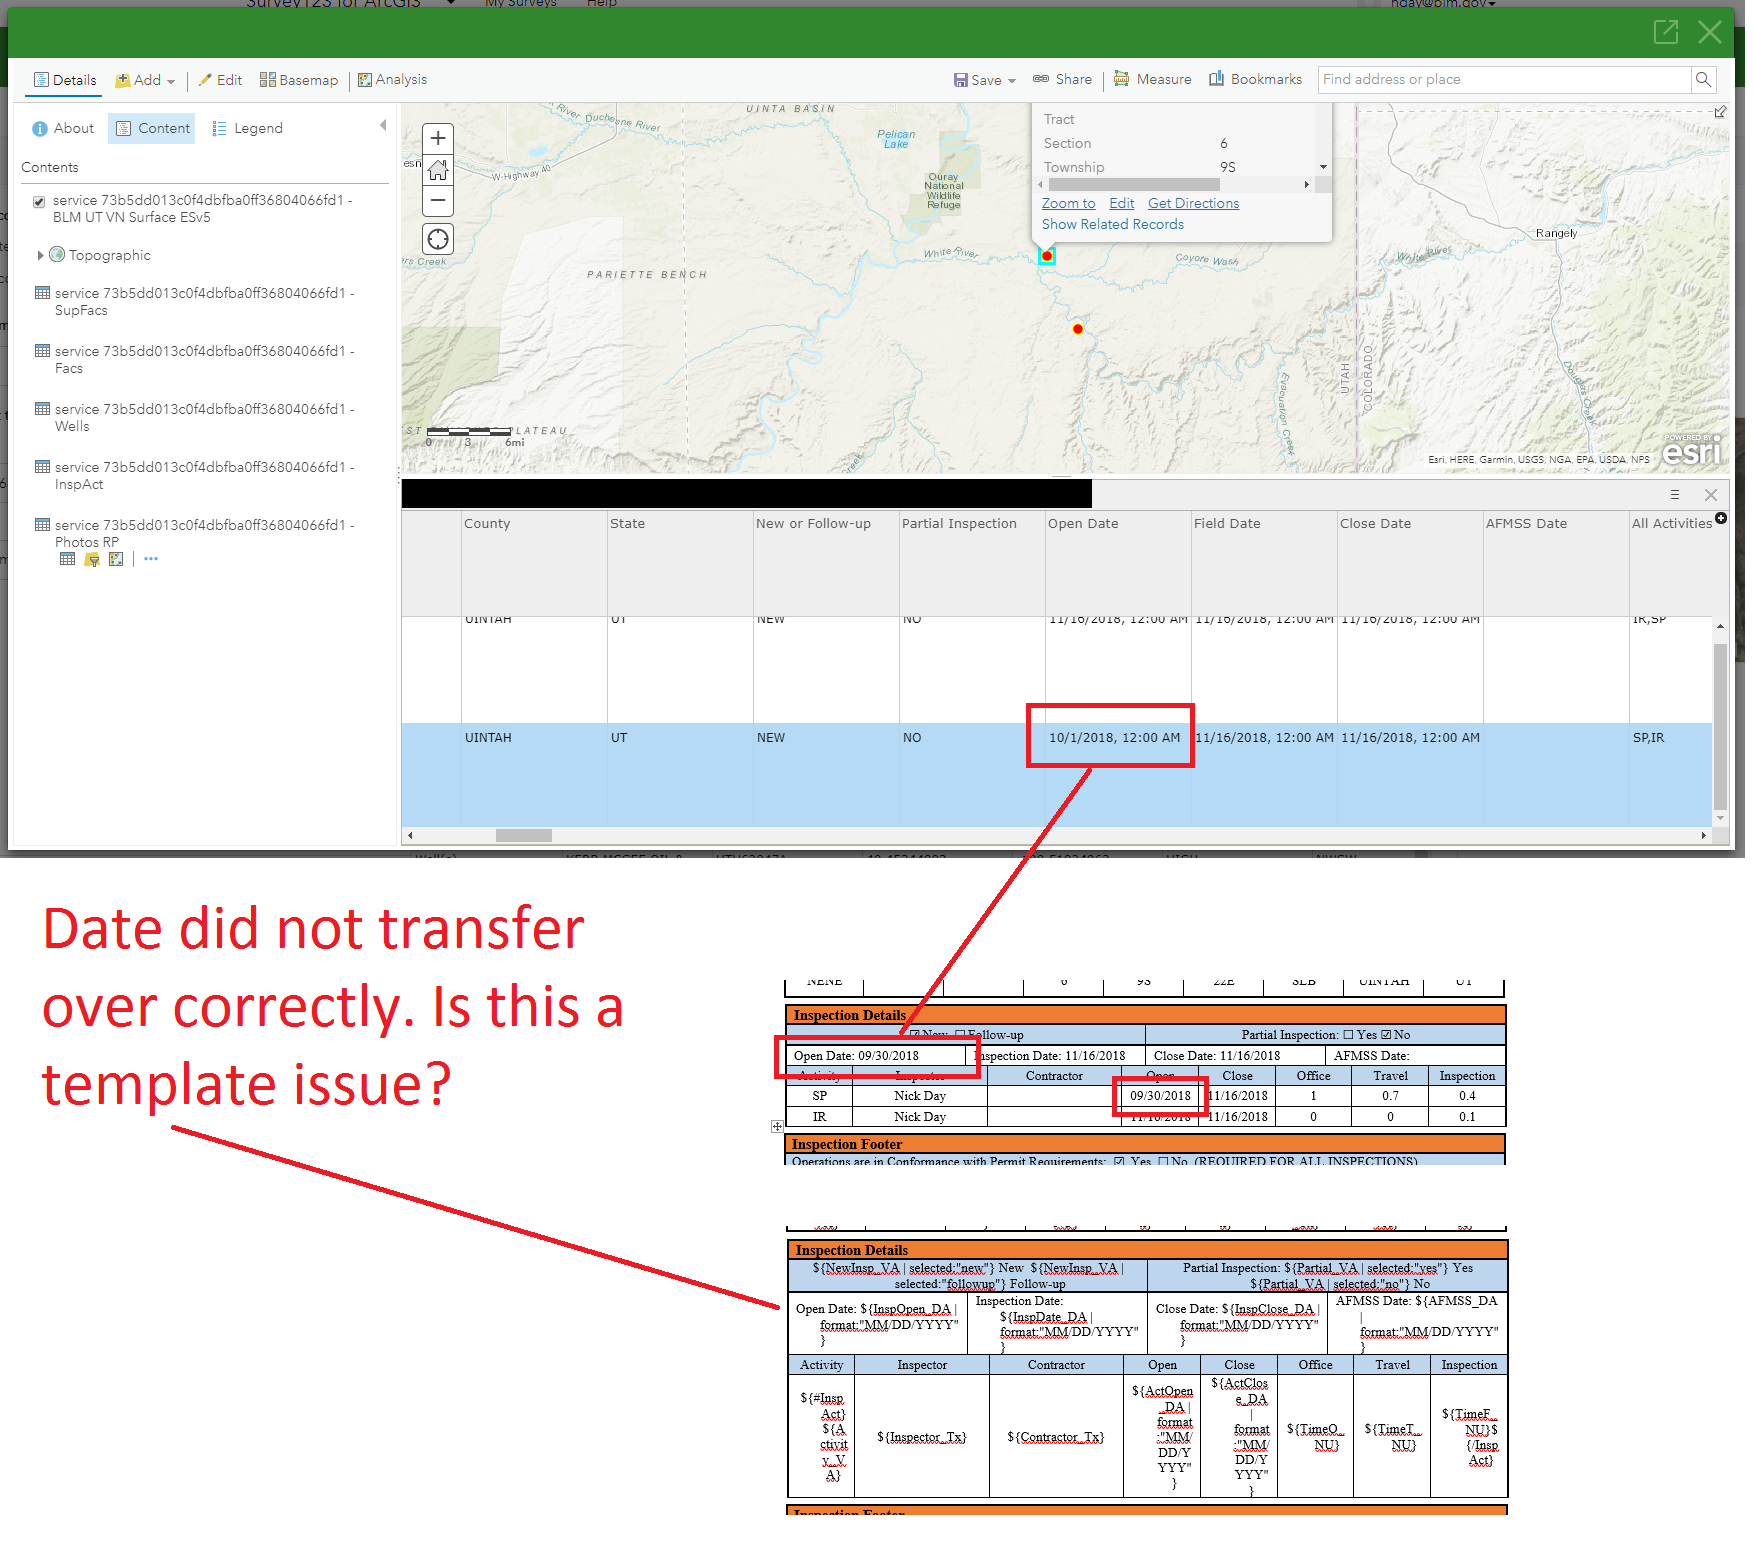Viewport: 1754px width, 1550px height.
Task: Open the Save dropdown
Action: (984, 80)
